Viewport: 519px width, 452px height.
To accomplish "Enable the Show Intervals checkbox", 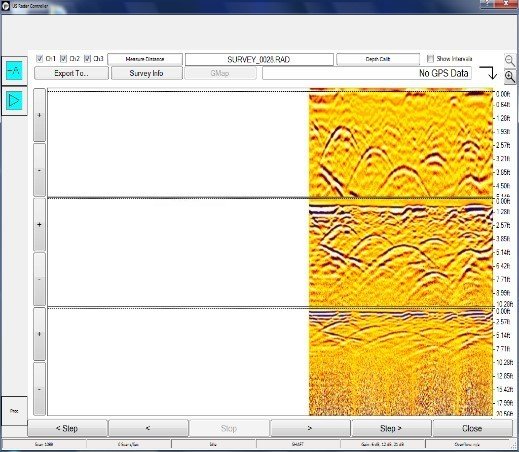I will (430, 59).
